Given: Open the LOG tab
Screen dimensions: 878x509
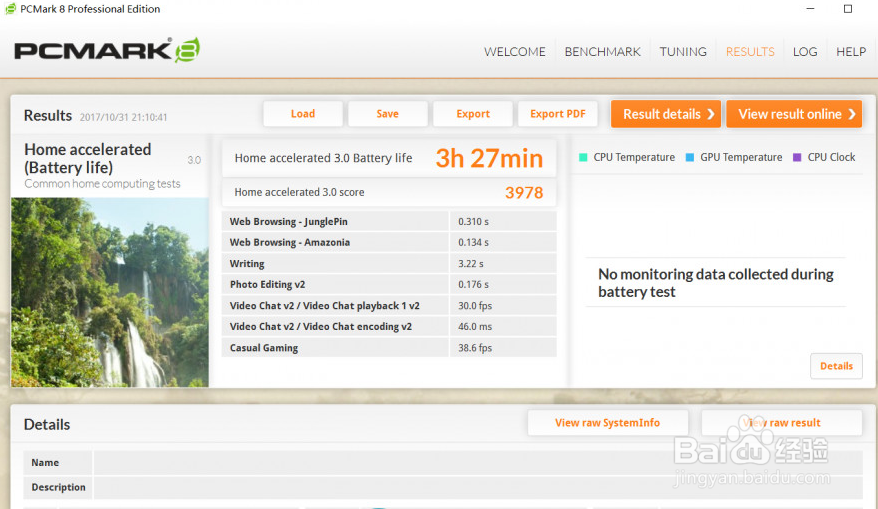Looking at the screenshot, I should (x=805, y=52).
